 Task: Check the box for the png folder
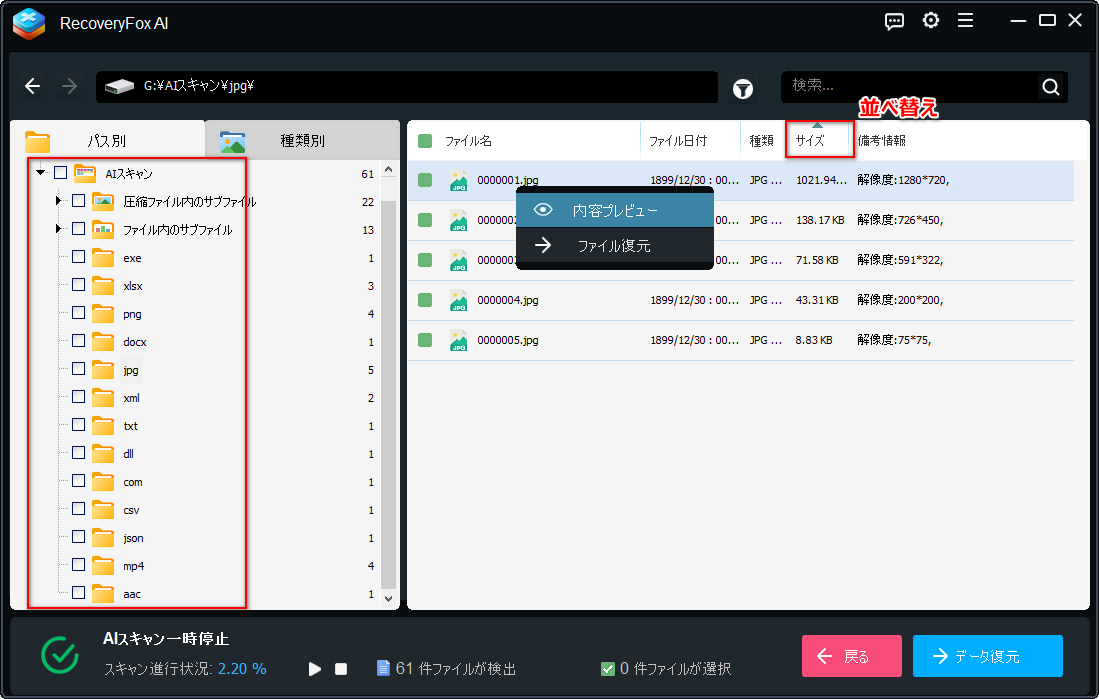tap(79, 314)
